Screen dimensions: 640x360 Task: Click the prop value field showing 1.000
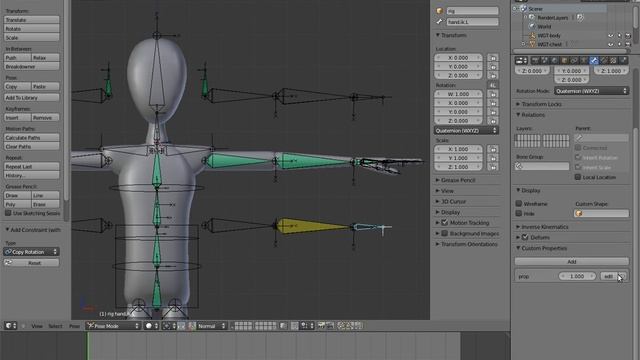(x=577, y=276)
